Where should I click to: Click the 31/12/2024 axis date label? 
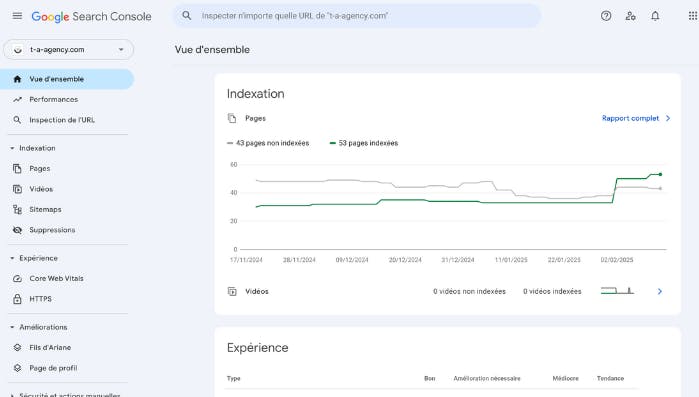458,260
